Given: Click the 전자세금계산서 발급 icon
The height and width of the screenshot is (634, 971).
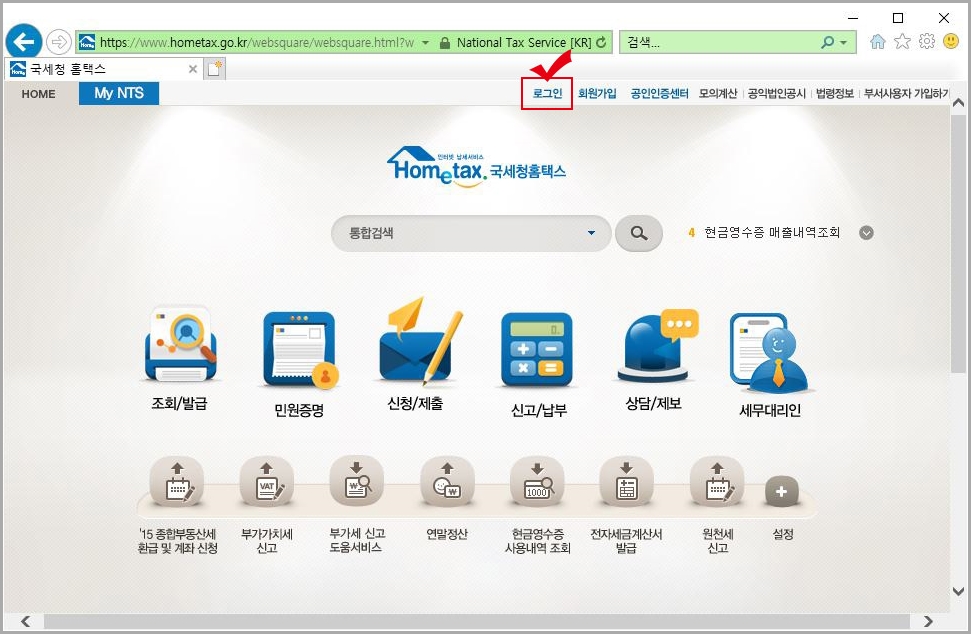Looking at the screenshot, I should click(x=626, y=482).
